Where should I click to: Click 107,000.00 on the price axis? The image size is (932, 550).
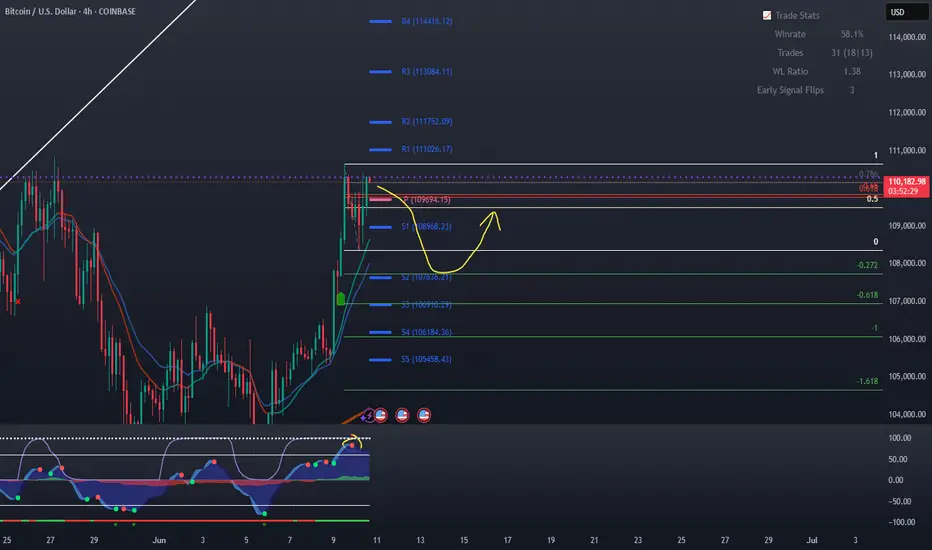[x=907, y=301]
